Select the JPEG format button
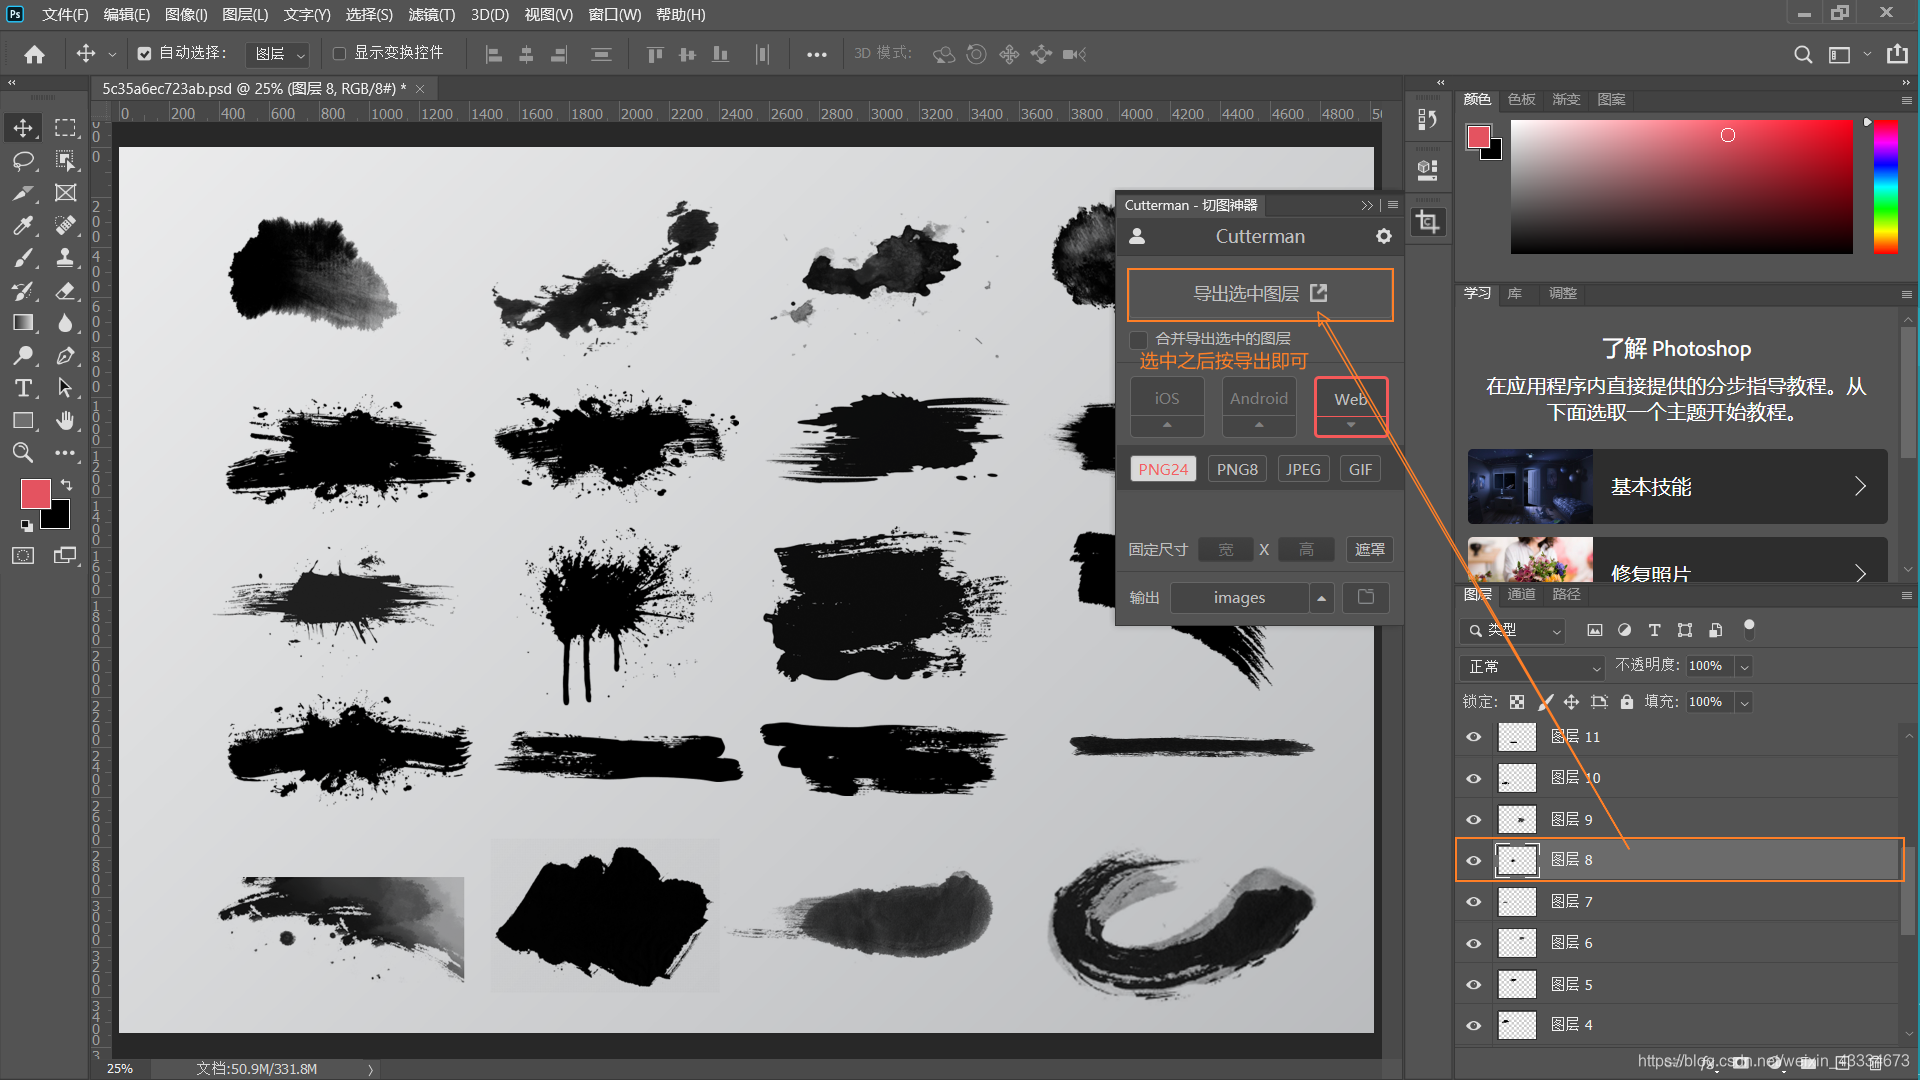The width and height of the screenshot is (1920, 1080). [1302, 469]
